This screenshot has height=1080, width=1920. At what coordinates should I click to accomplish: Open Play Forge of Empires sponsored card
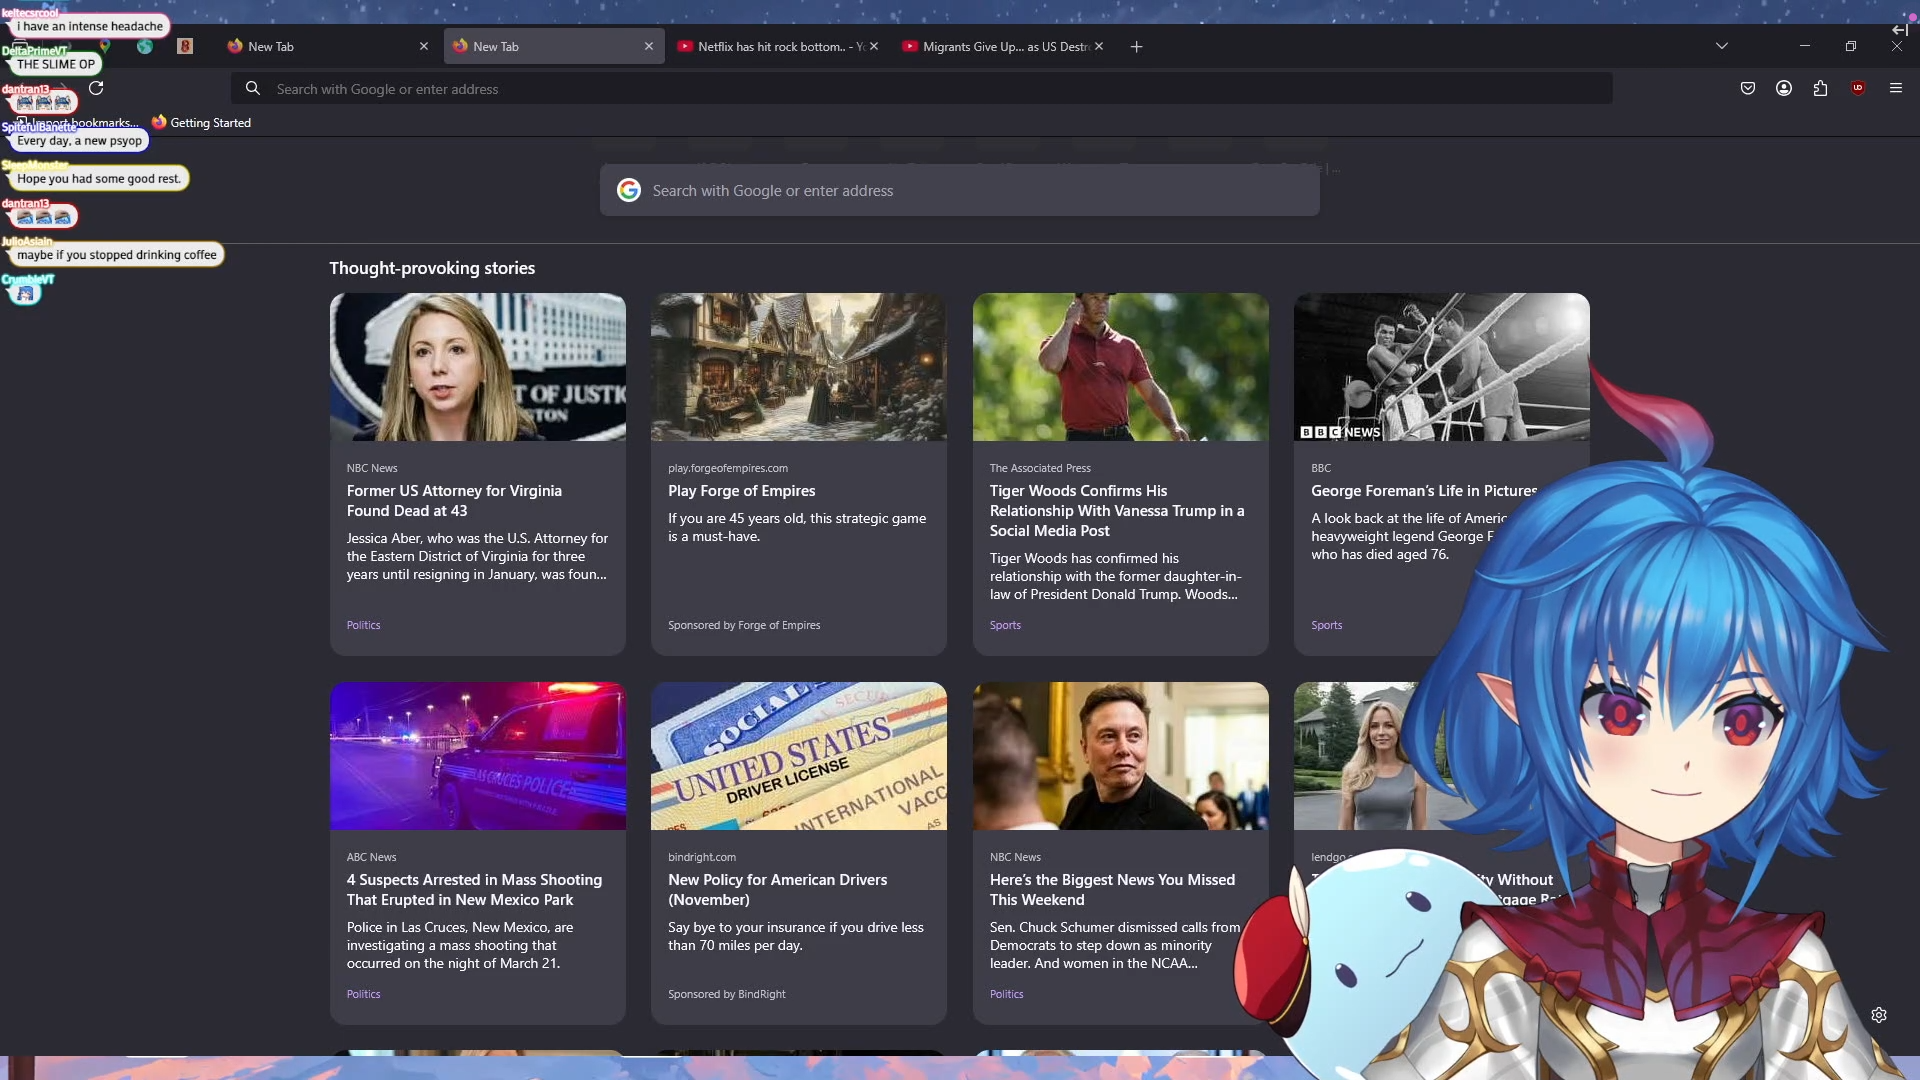pos(741,491)
